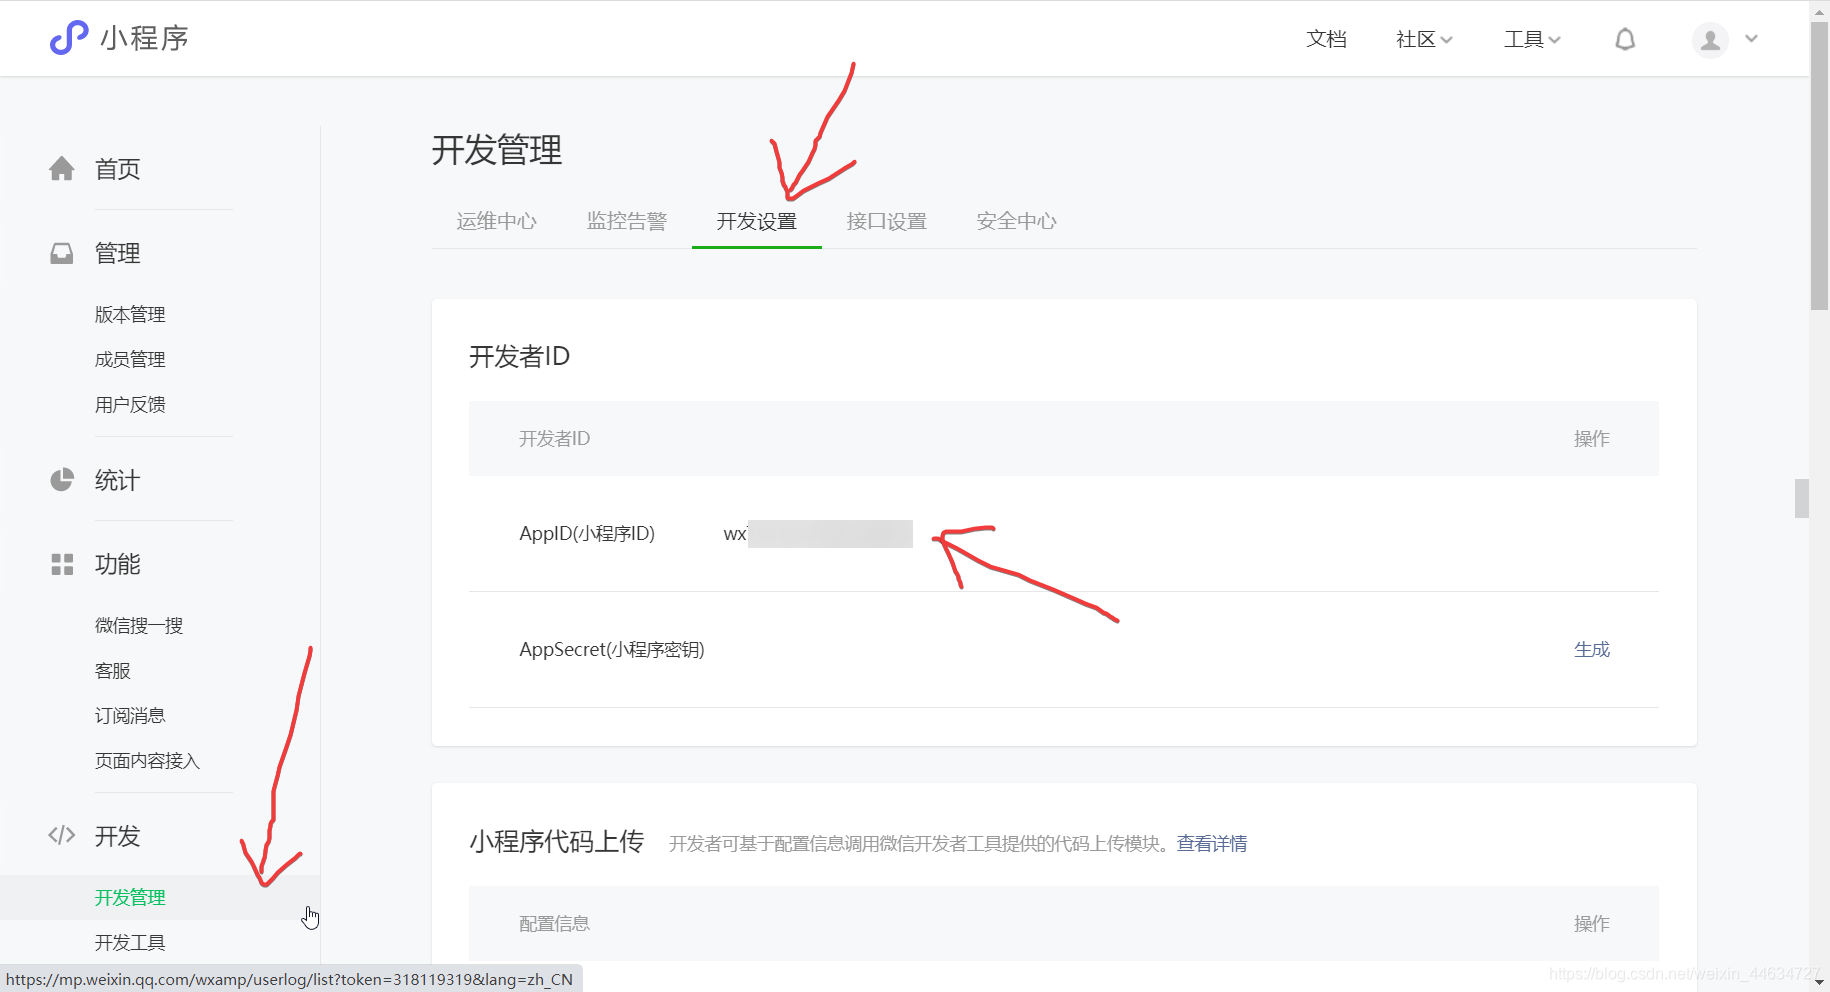Switch to the 运维中心 tab

[x=497, y=221]
